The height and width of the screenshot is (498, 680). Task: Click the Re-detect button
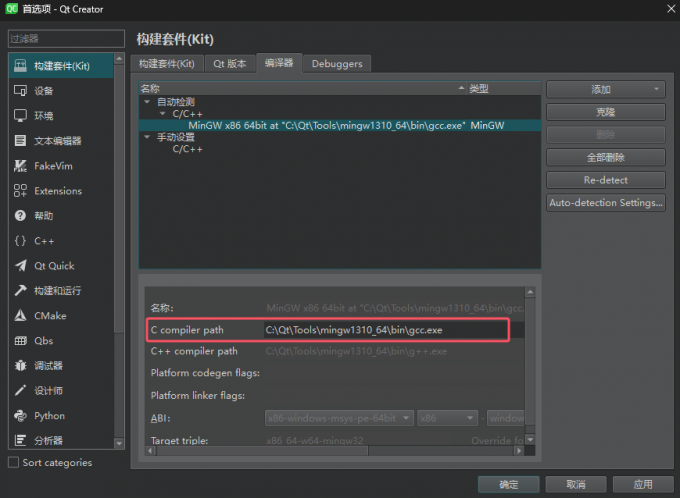pyautogui.click(x=605, y=180)
